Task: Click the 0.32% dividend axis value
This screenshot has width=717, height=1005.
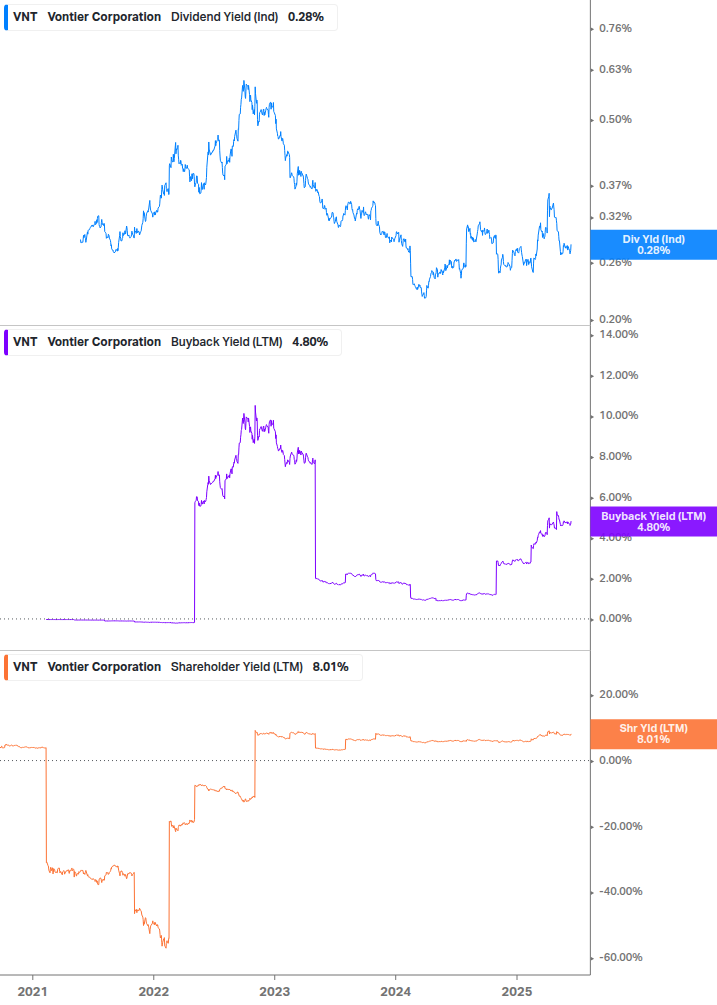Action: (615, 217)
